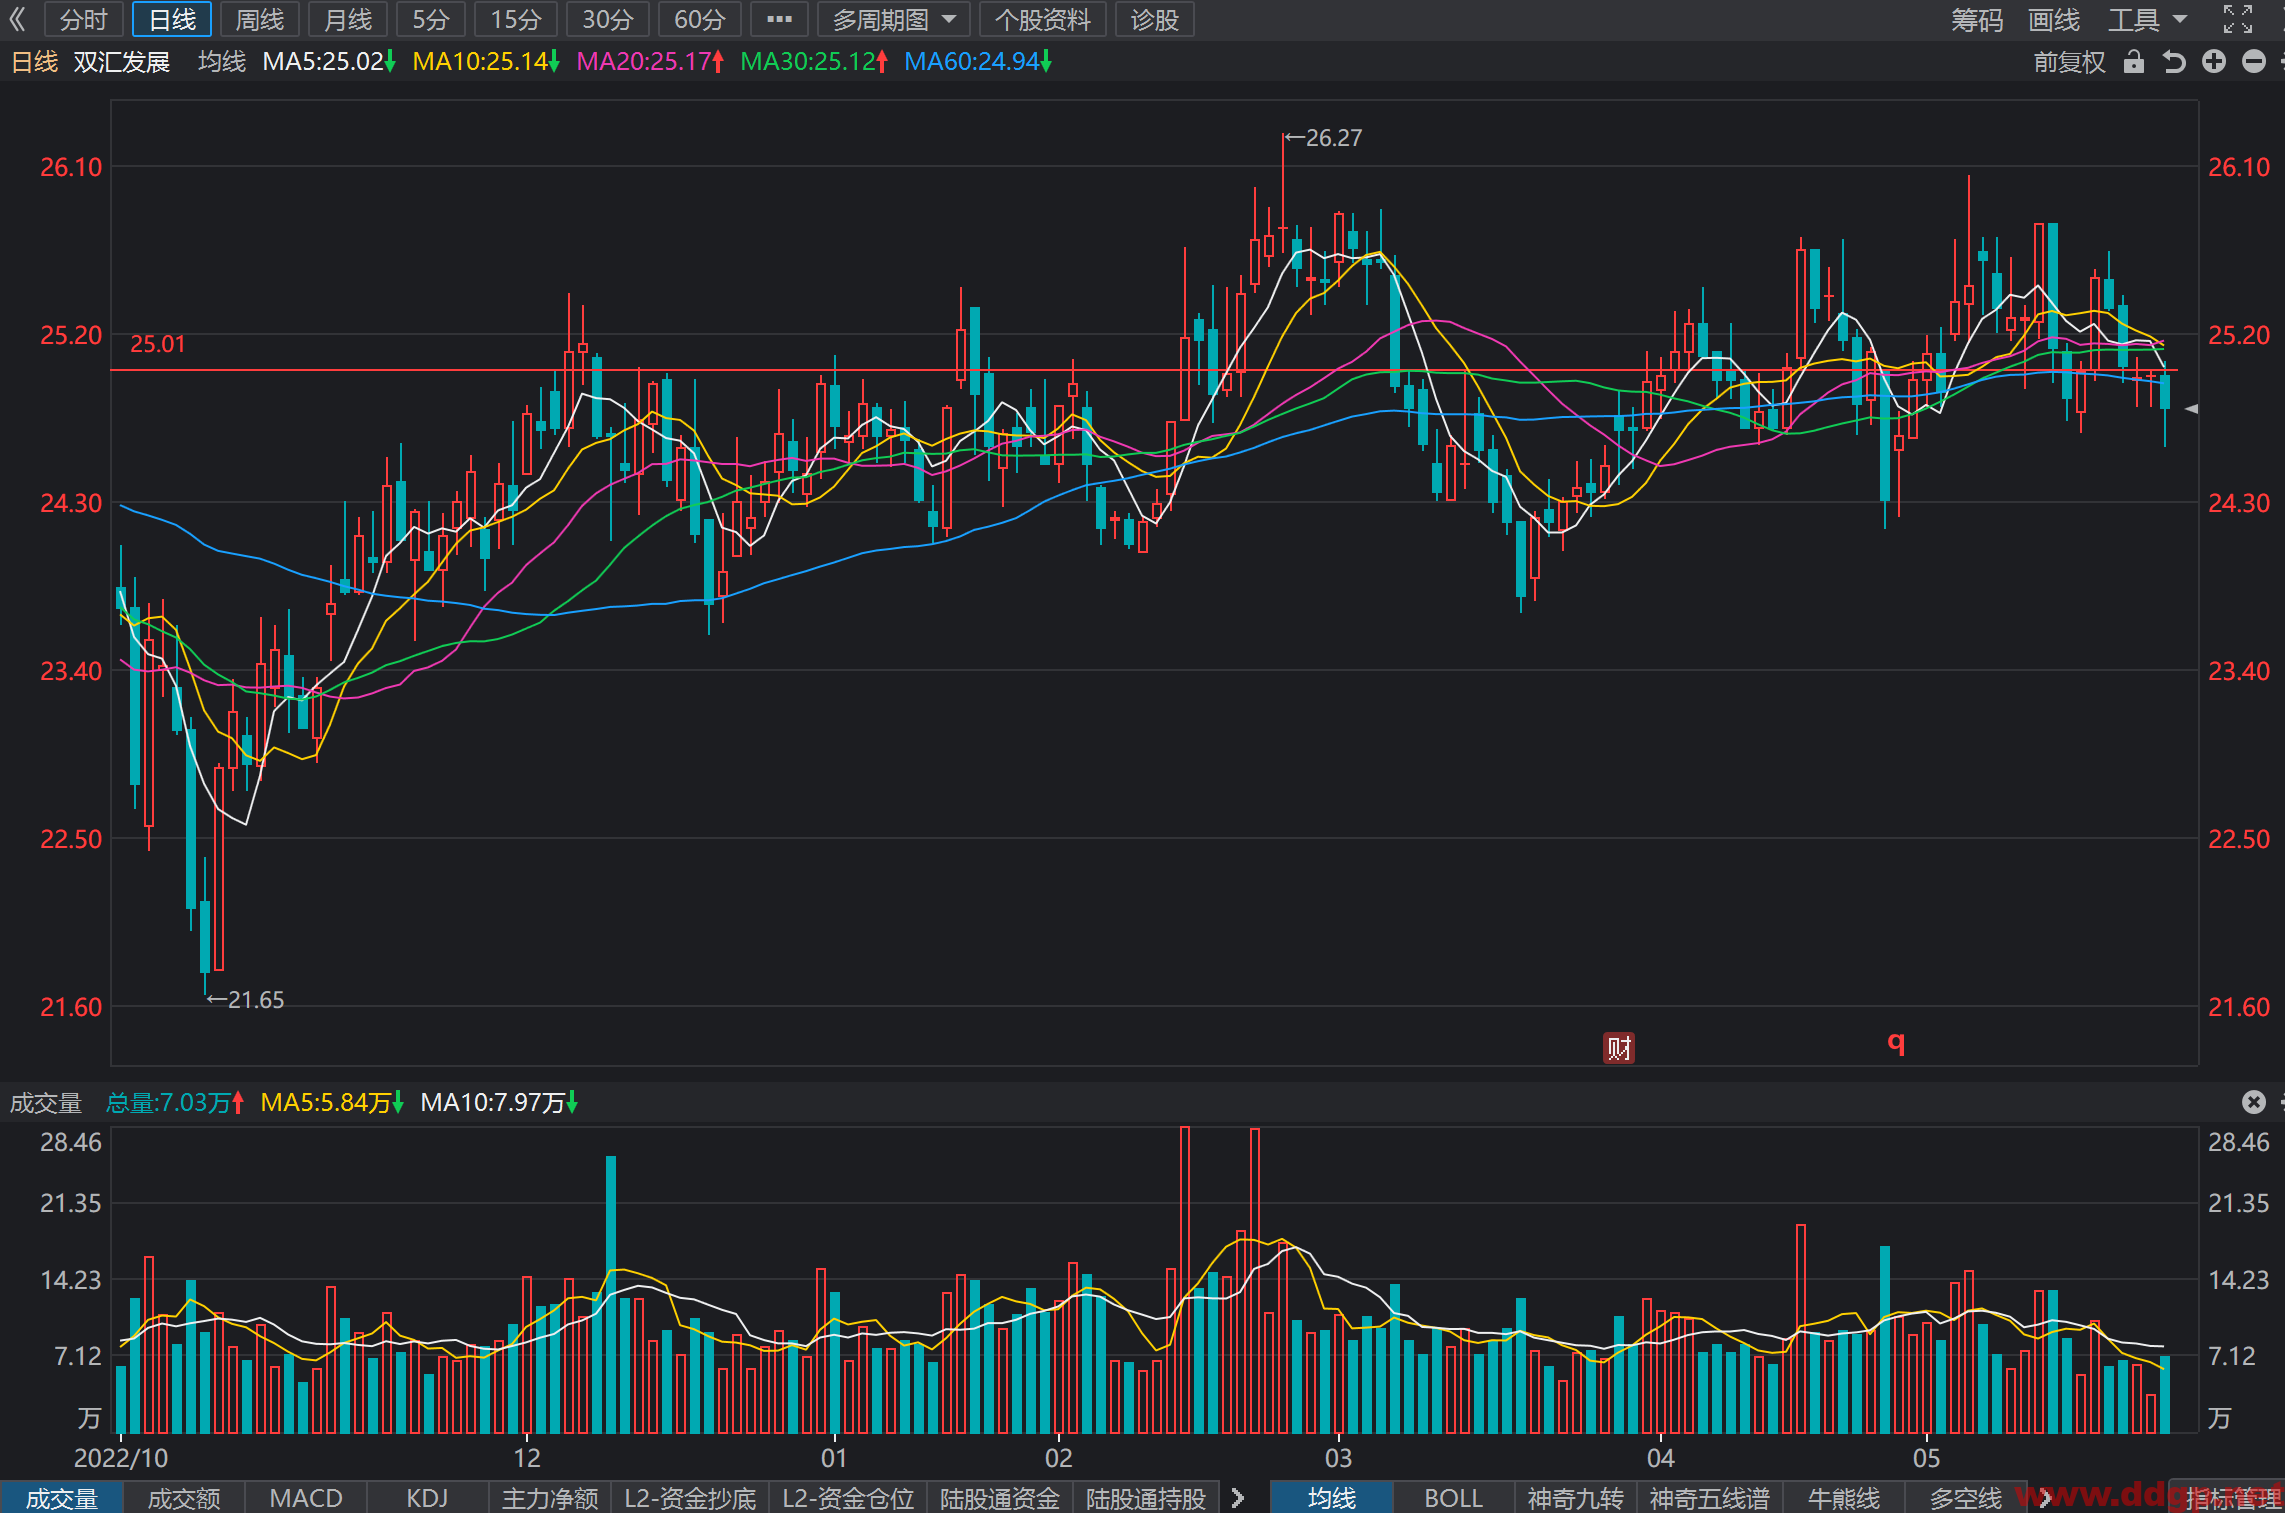Click the 诊股 diagnosis button
The height and width of the screenshot is (1513, 2285).
1154,19
